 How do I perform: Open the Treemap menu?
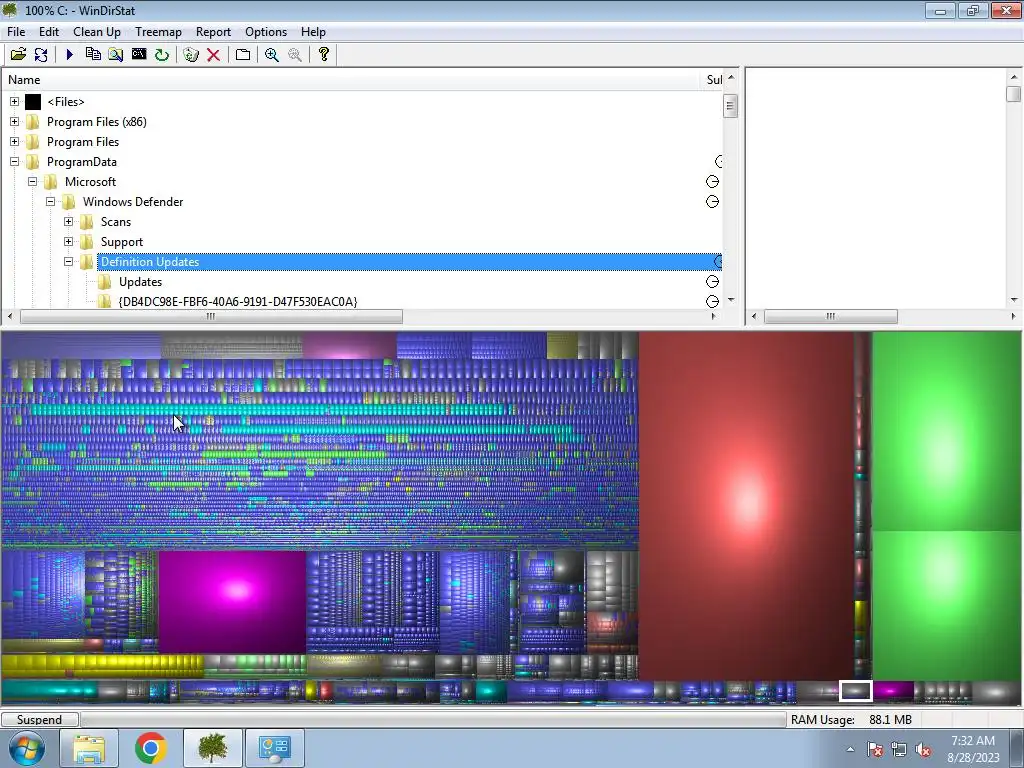[x=158, y=32]
